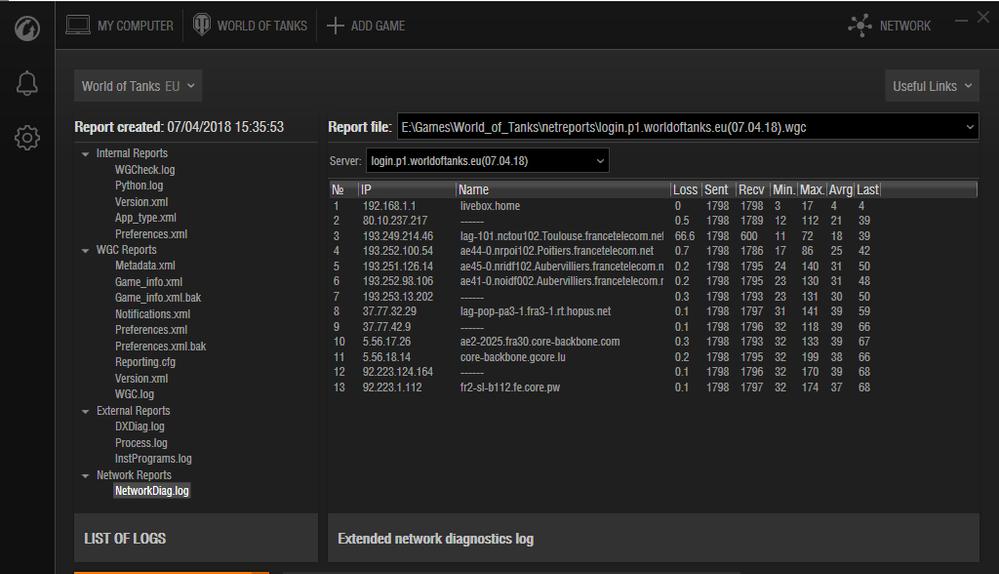Viewport: 999px width, 574px height.
Task: Click the Avrg column header
Action: coord(840,189)
